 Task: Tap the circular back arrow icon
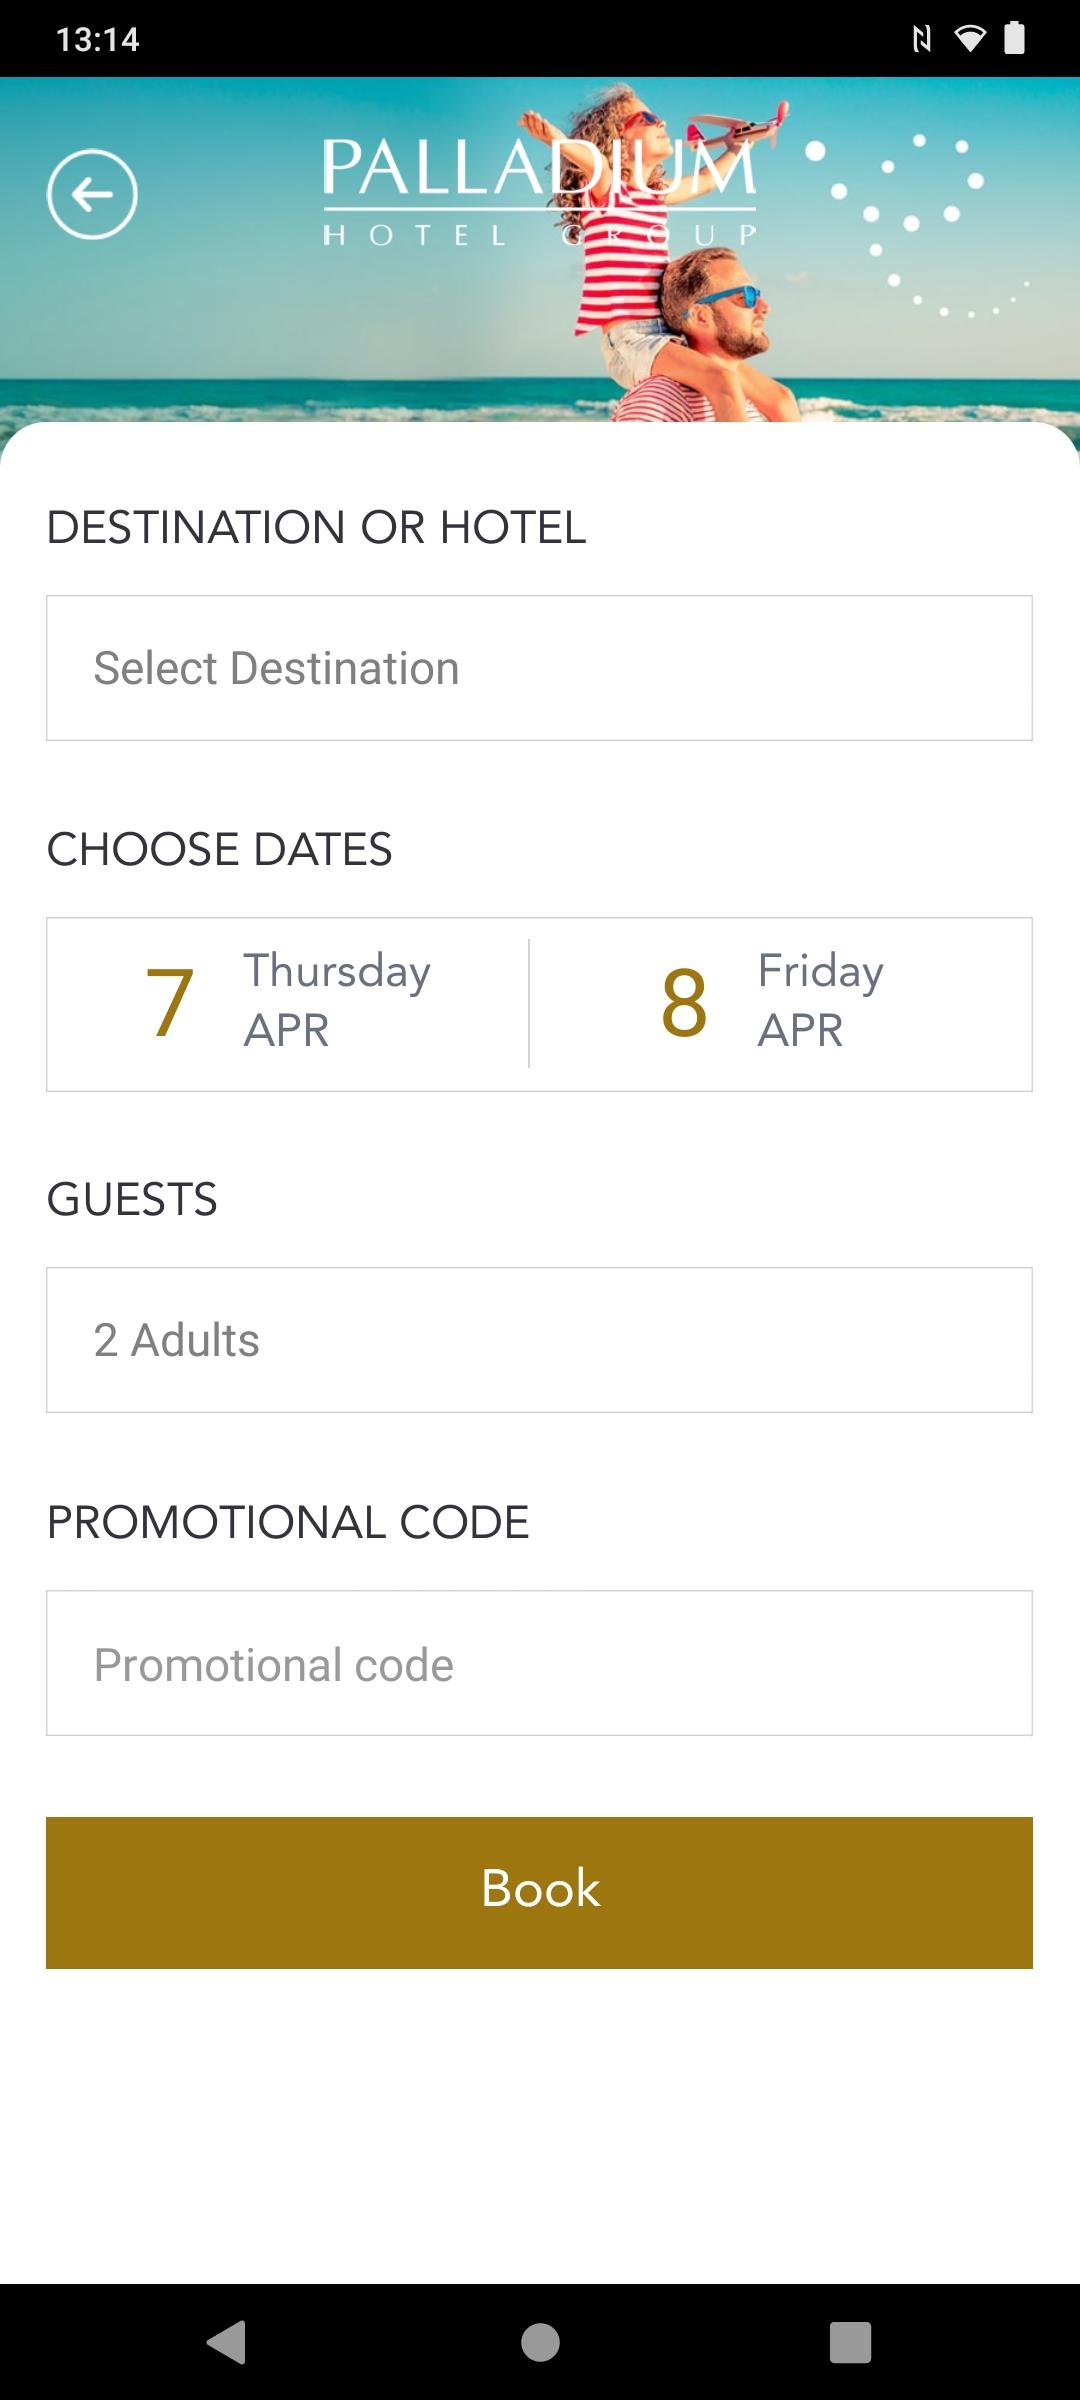[92, 194]
